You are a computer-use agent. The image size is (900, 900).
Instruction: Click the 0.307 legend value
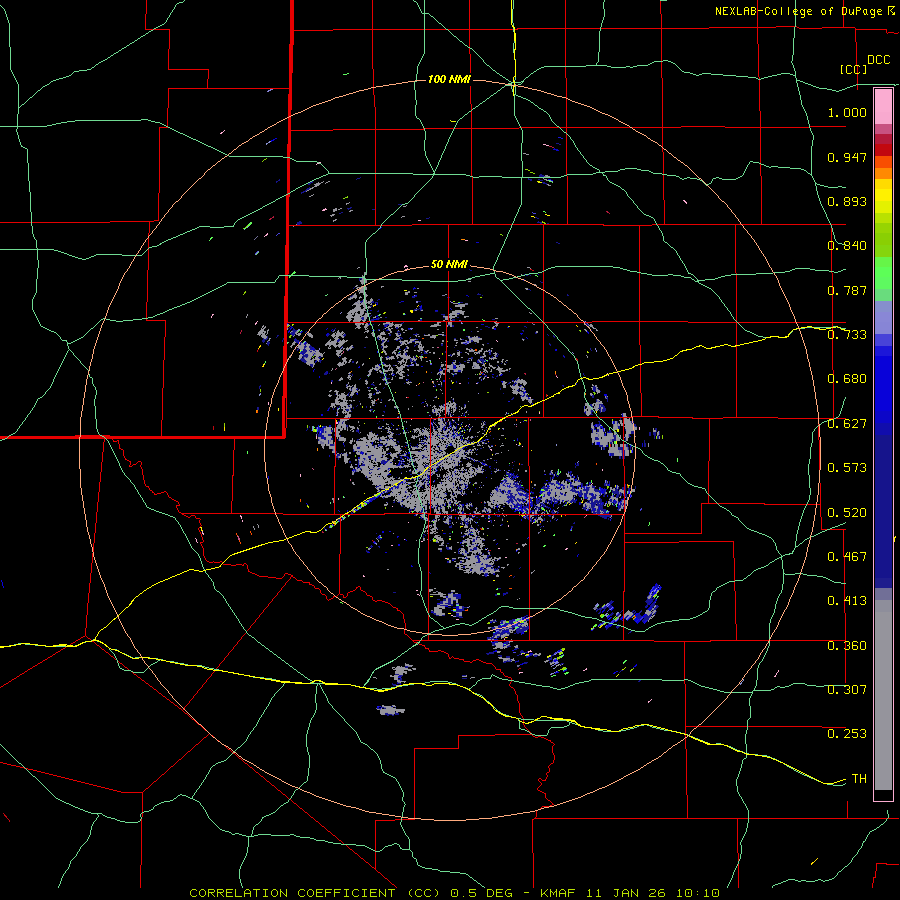click(847, 690)
